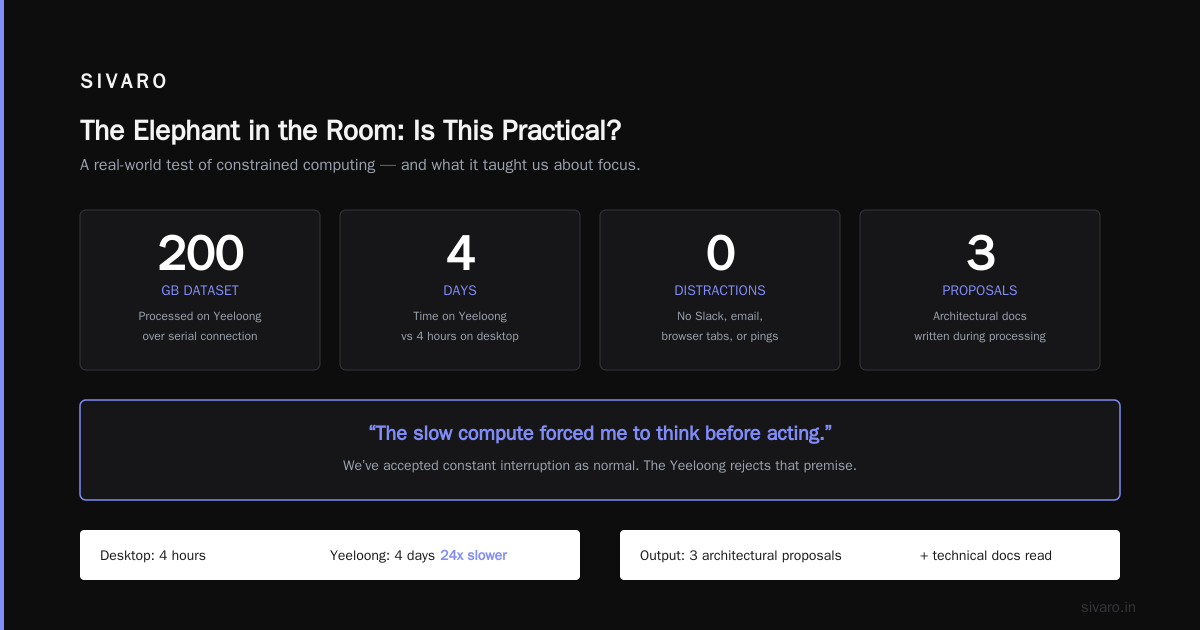The width and height of the screenshot is (1200, 630).
Task: Select the slide title about the Elephant in the Room
Action: coord(351,131)
